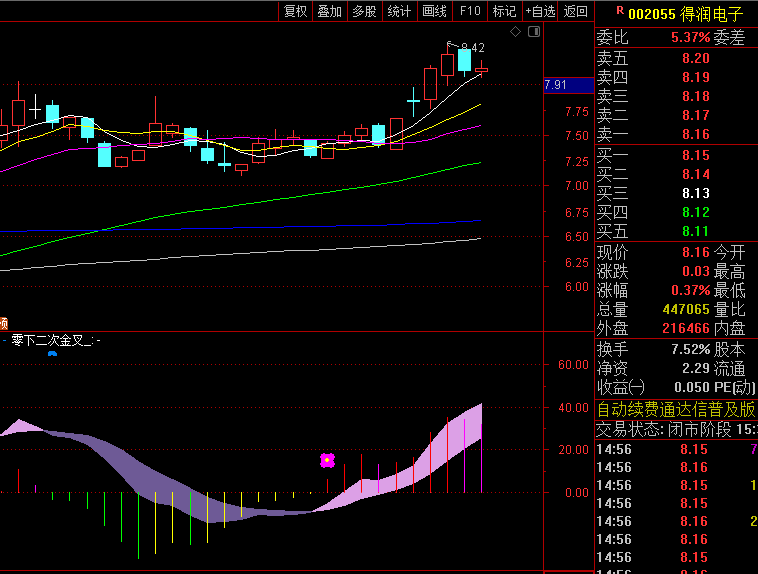Screen dimensions: 758x574
Task: Open F10 company information
Action: [469, 11]
